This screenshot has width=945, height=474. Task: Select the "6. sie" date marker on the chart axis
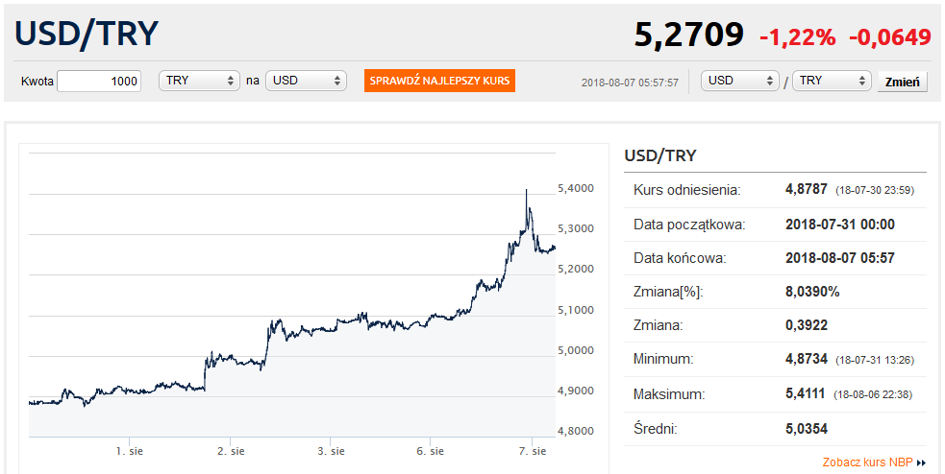[x=430, y=451]
